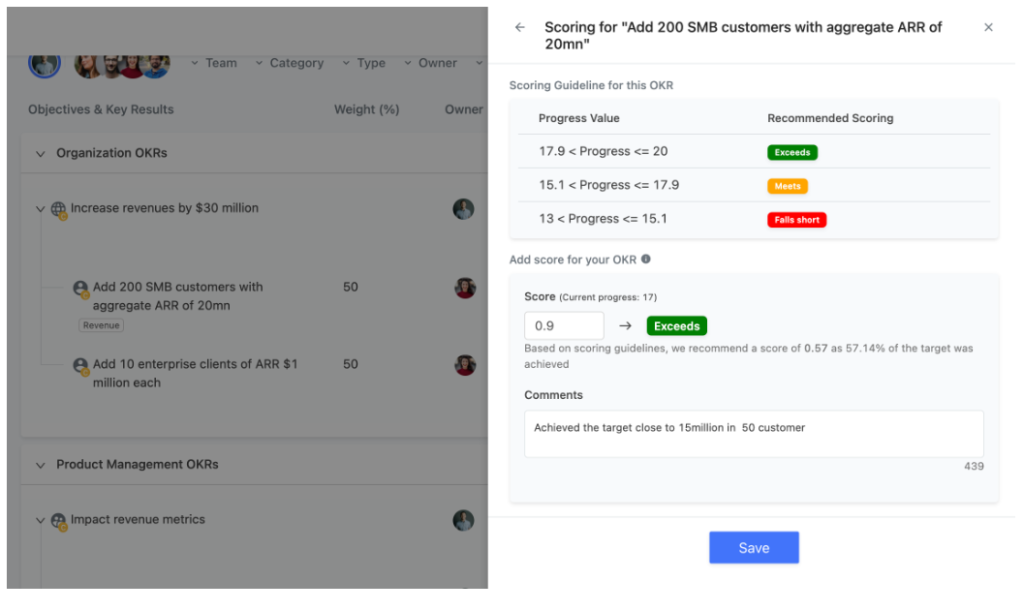Click the Revenue tag under the SMB key result
1024x612 pixels.
101,325
